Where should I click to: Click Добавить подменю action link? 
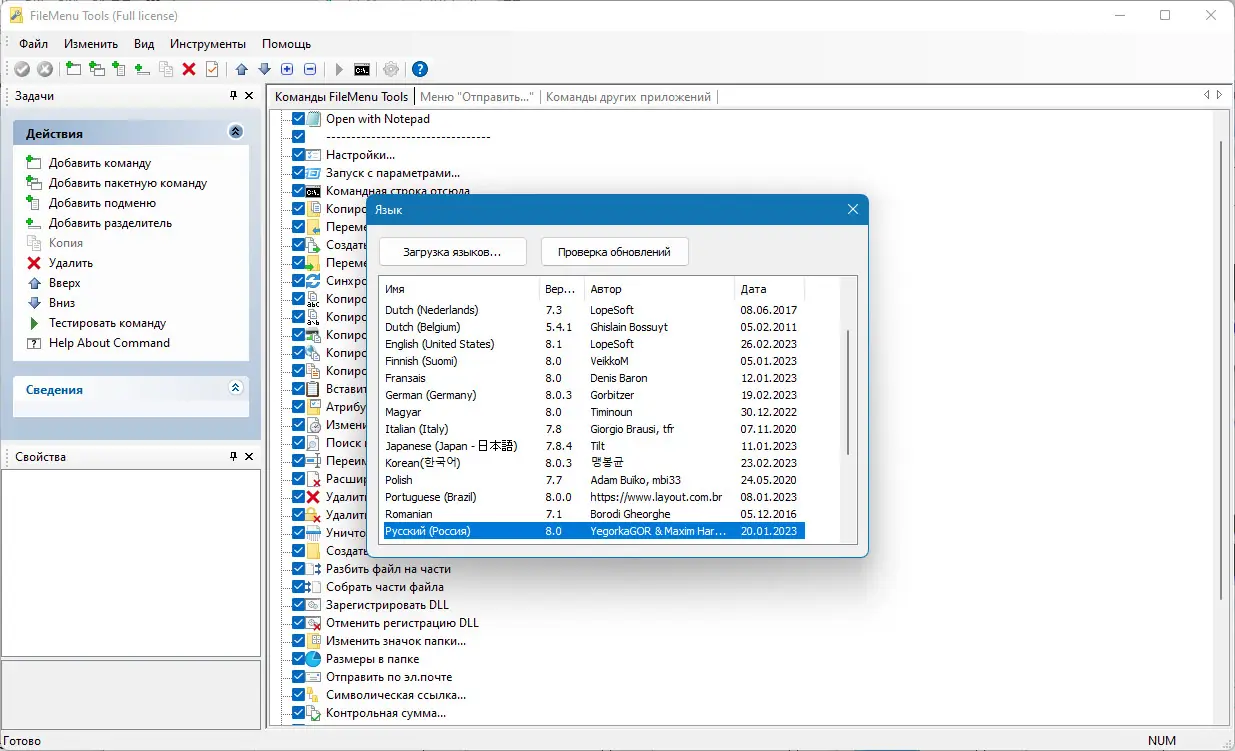[102, 203]
